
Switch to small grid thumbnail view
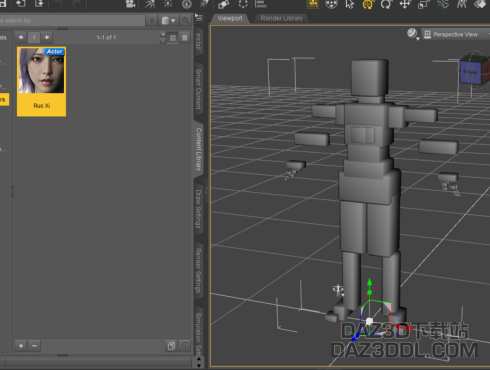pos(173,38)
